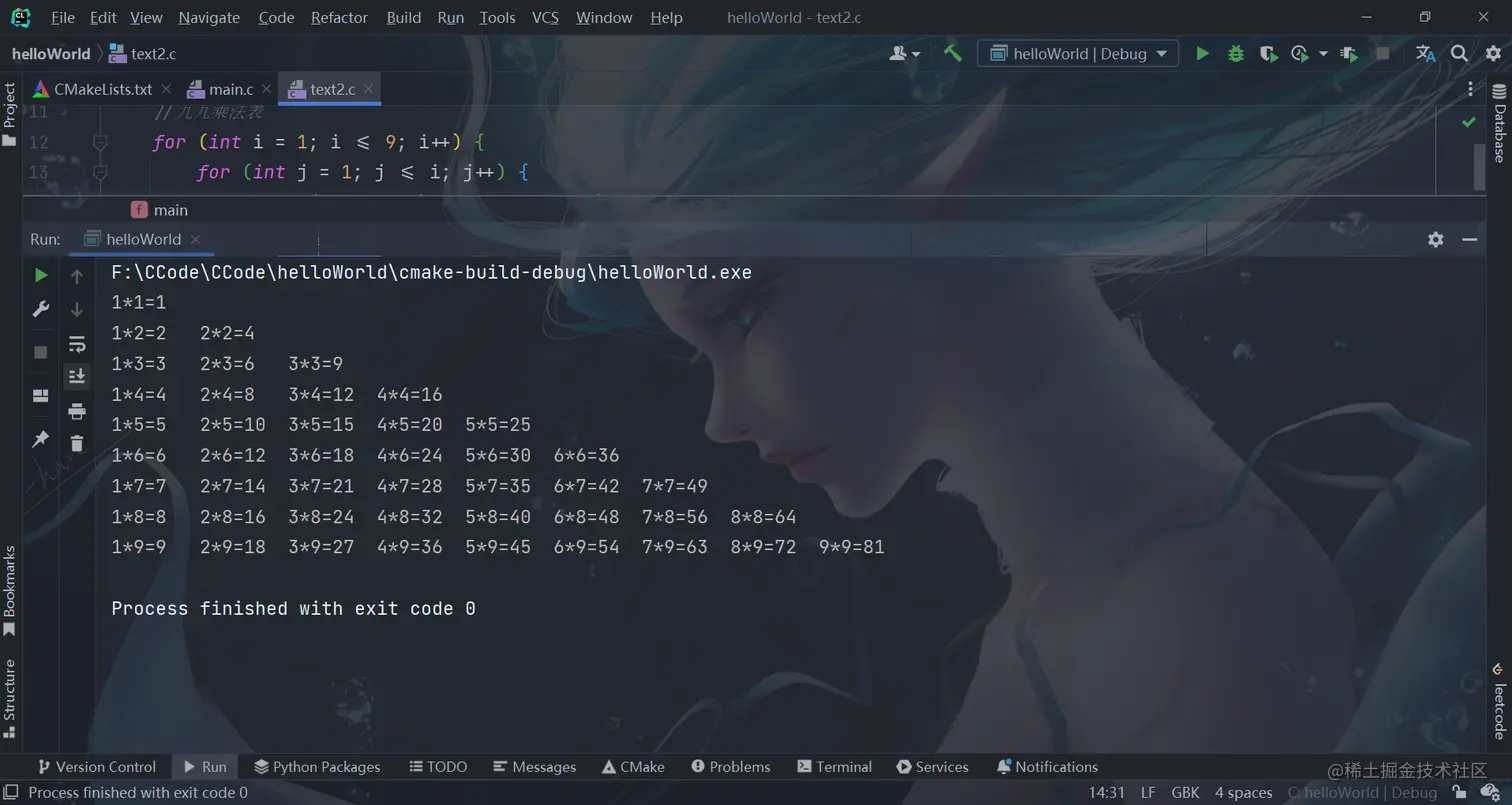Viewport: 1512px width, 805px height.
Task: Open Version Control tool window
Action: pos(96,767)
